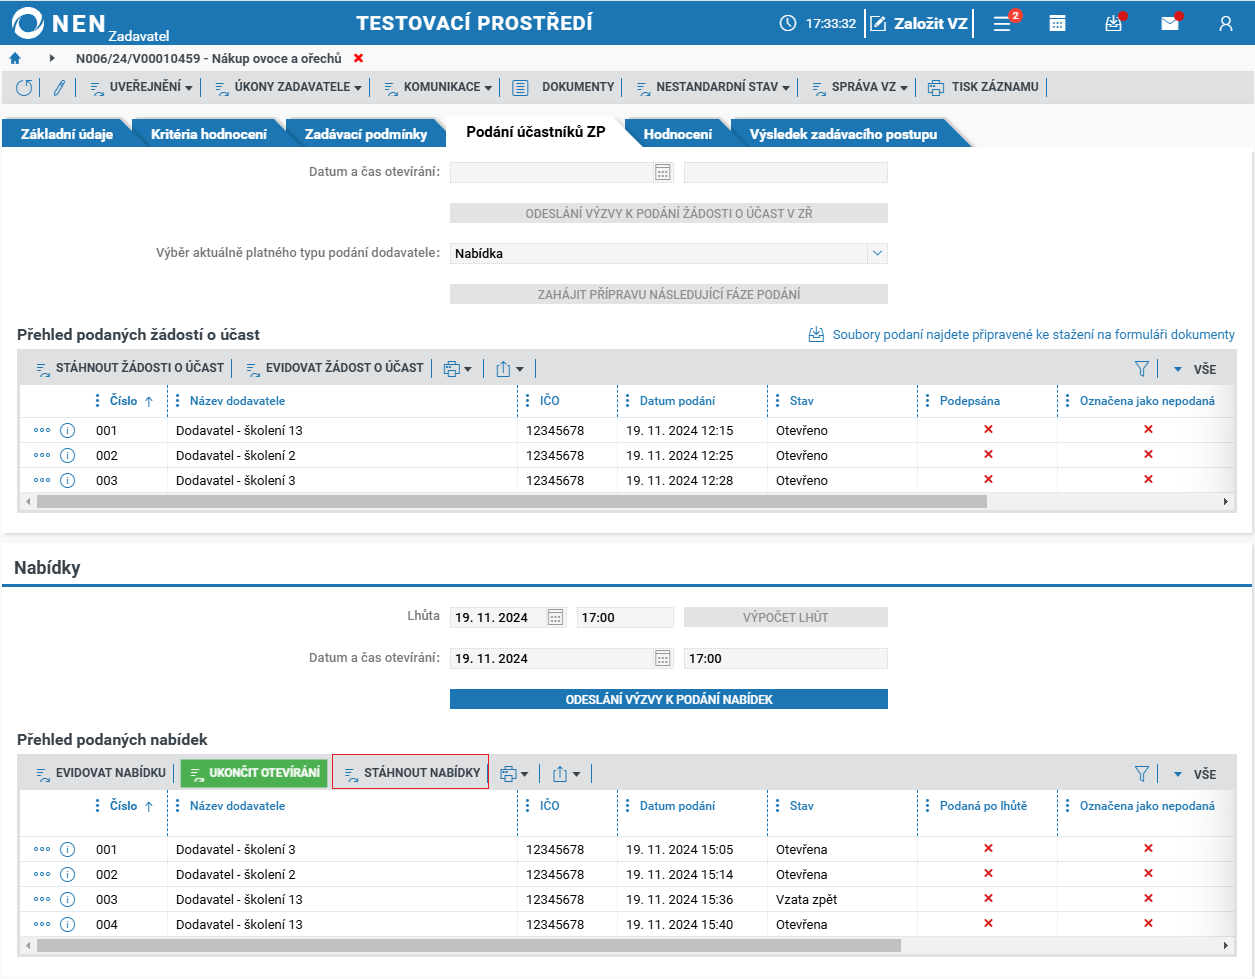Click offer date cell '19. 11. 2024 15:05'
1255x979 pixels.
[x=679, y=849]
